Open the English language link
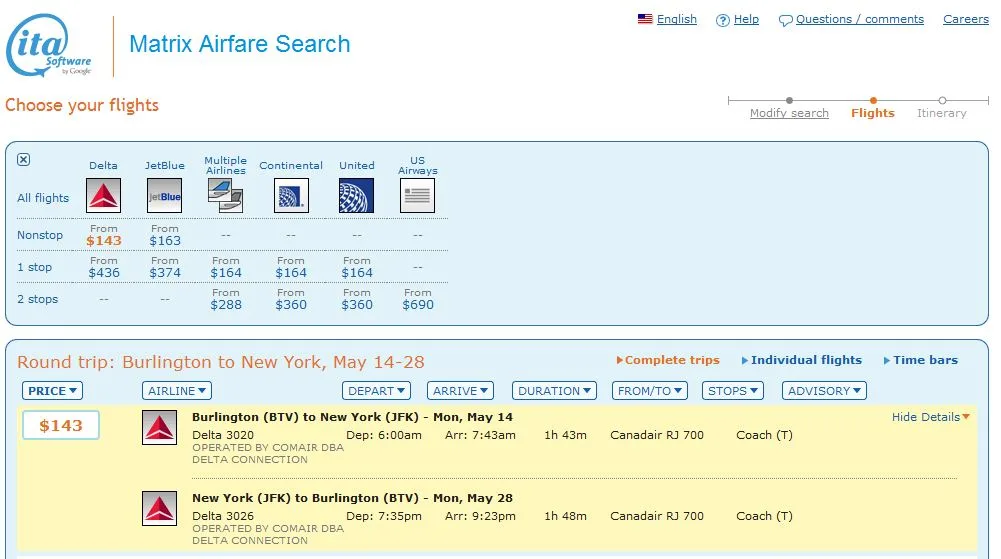This screenshot has width=1001, height=559. (x=677, y=19)
